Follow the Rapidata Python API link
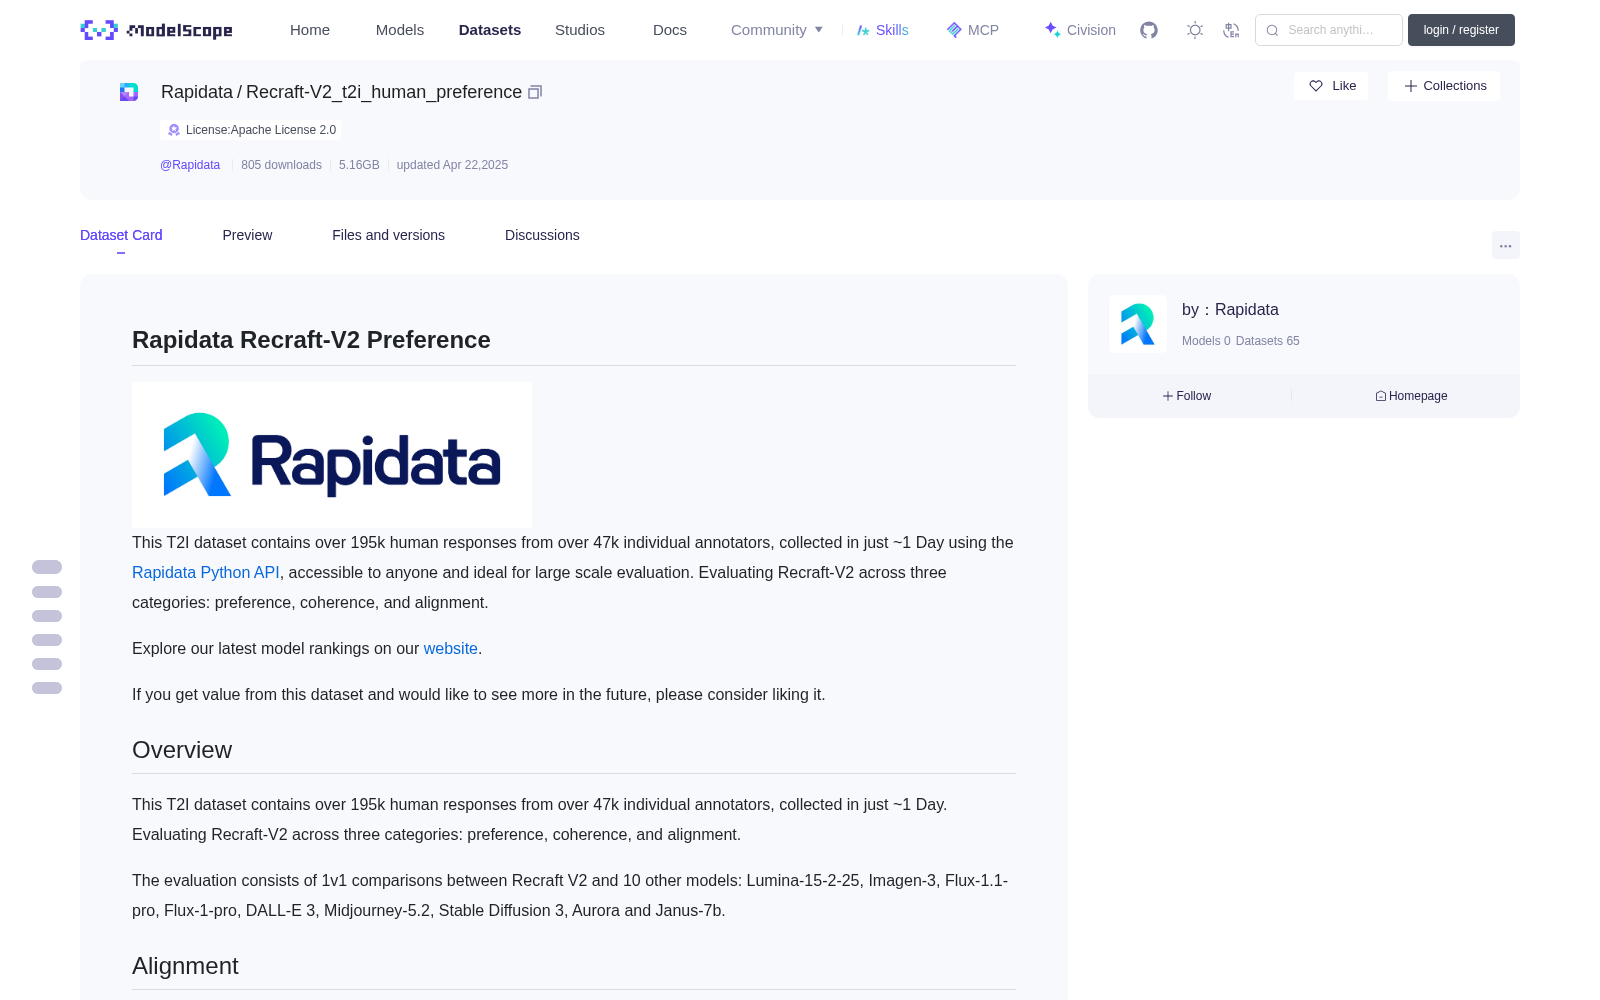The width and height of the screenshot is (1600, 1000). 206,573
